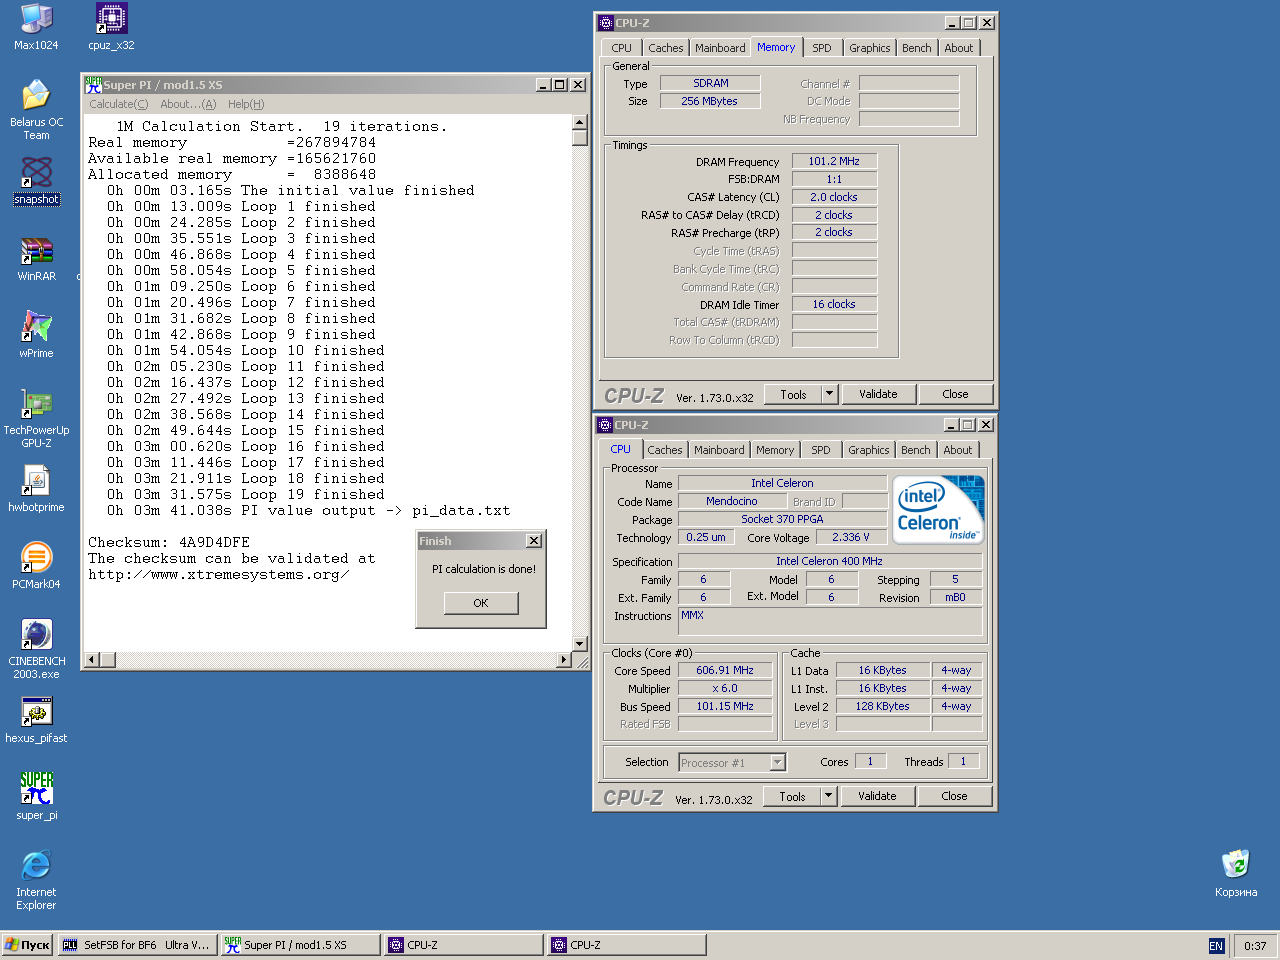1280x960 pixels.
Task: Launch PCMark04 from the desktop
Action: 36,566
